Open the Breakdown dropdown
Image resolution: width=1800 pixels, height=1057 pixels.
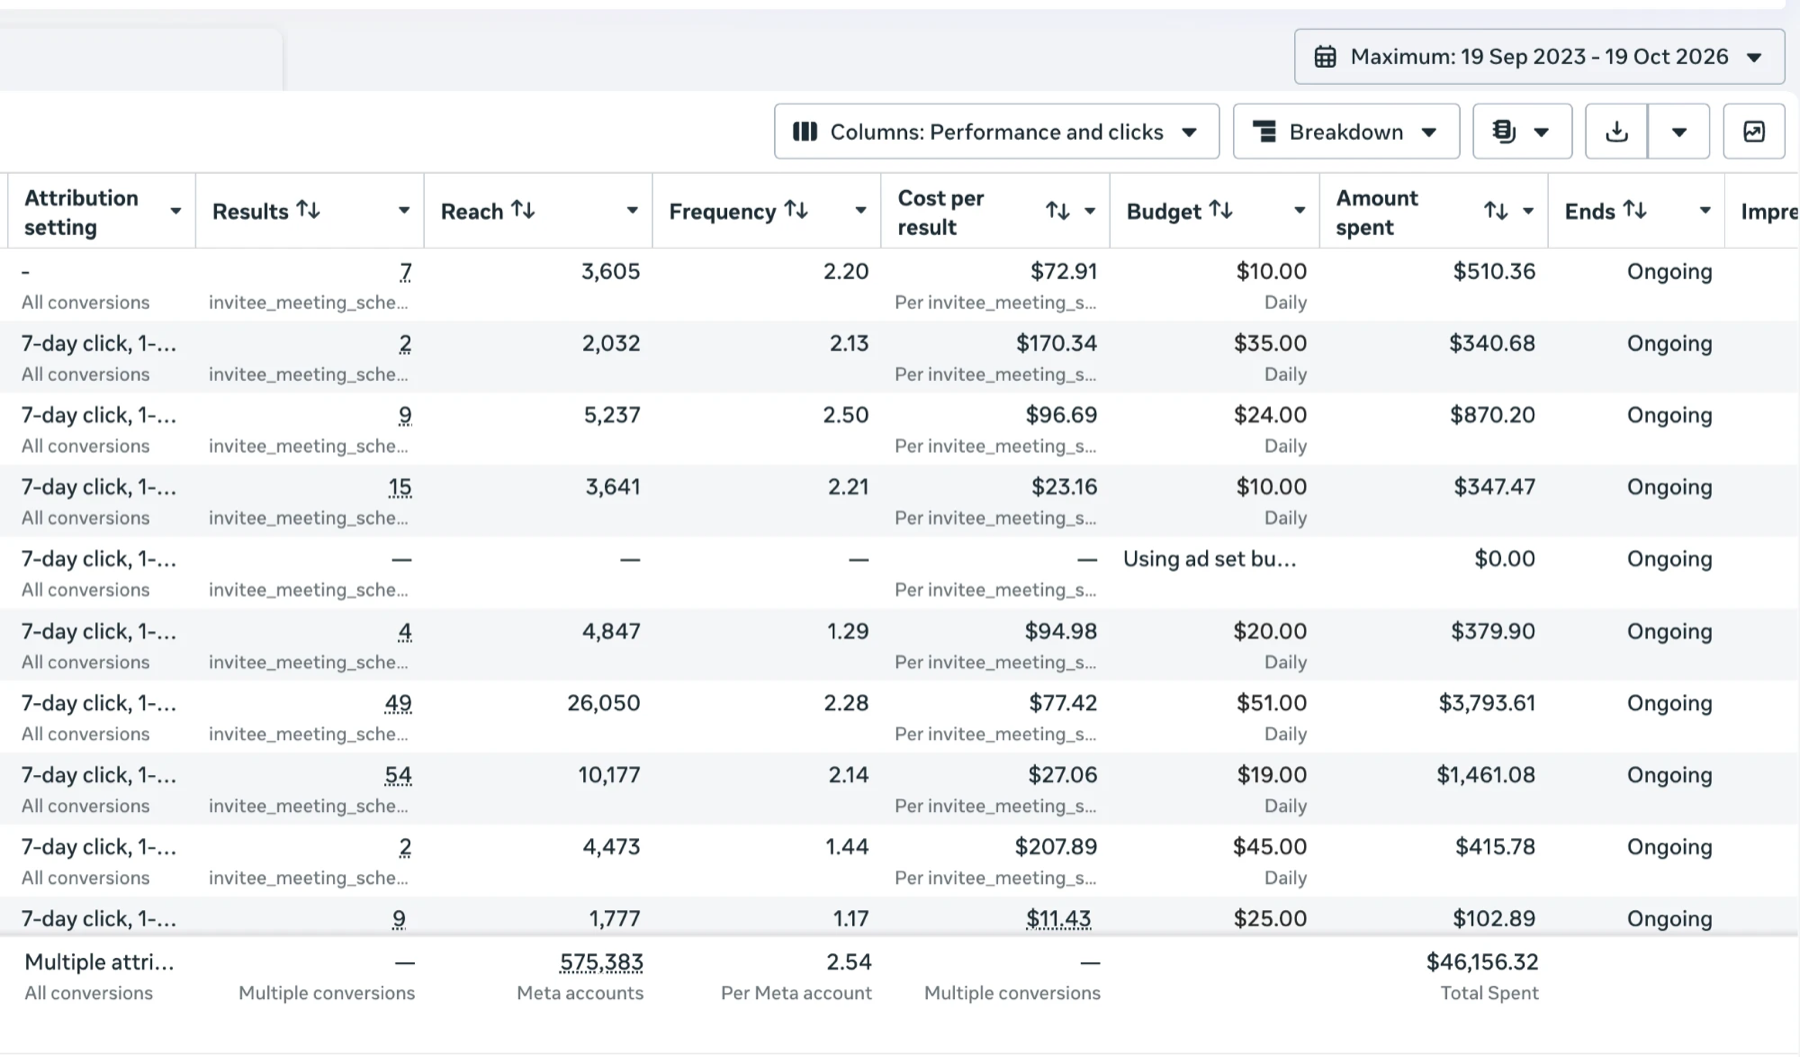1346,132
